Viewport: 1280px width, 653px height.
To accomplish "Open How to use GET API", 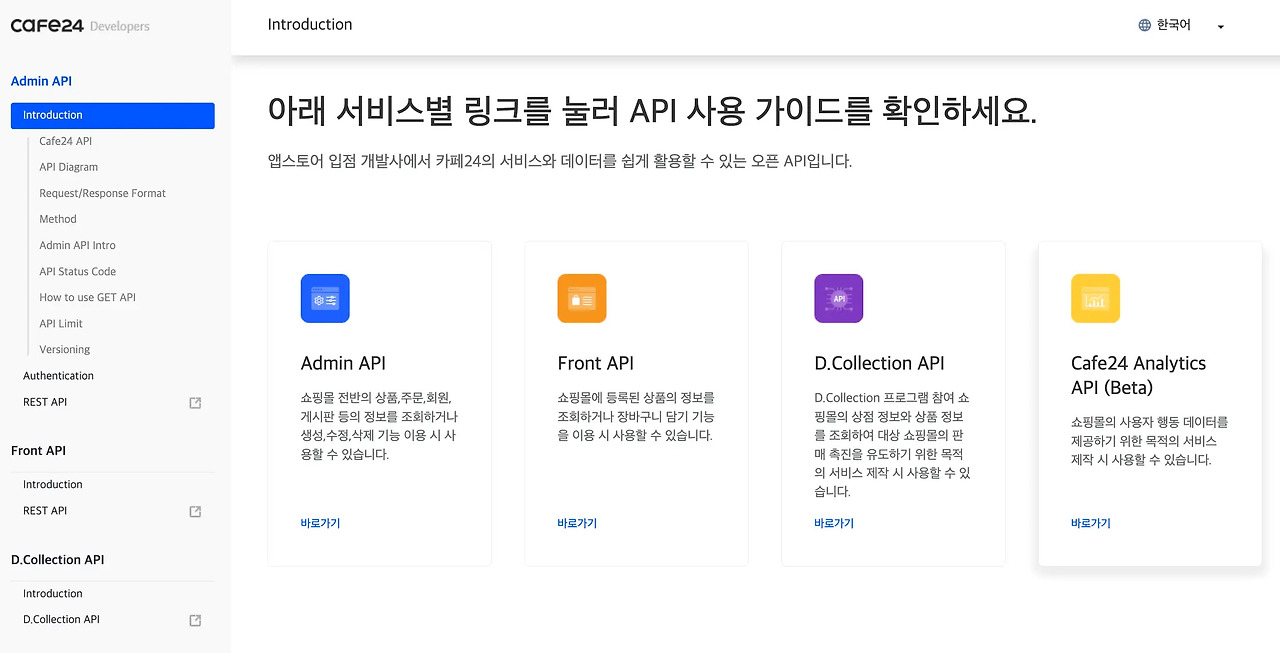I will click(86, 297).
